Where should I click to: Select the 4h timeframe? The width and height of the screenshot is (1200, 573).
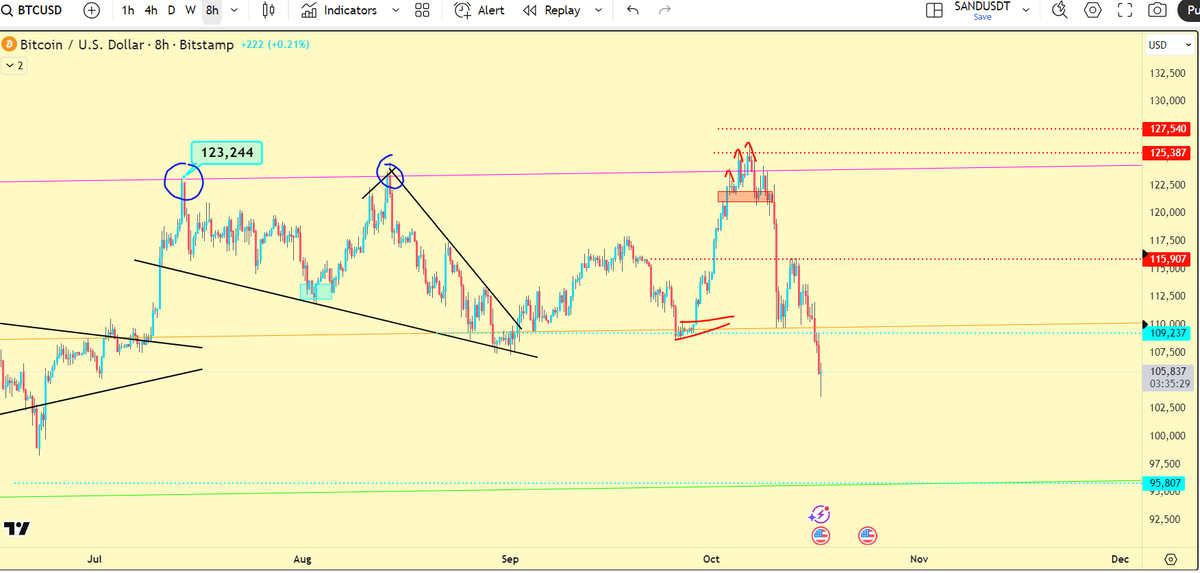coord(151,10)
